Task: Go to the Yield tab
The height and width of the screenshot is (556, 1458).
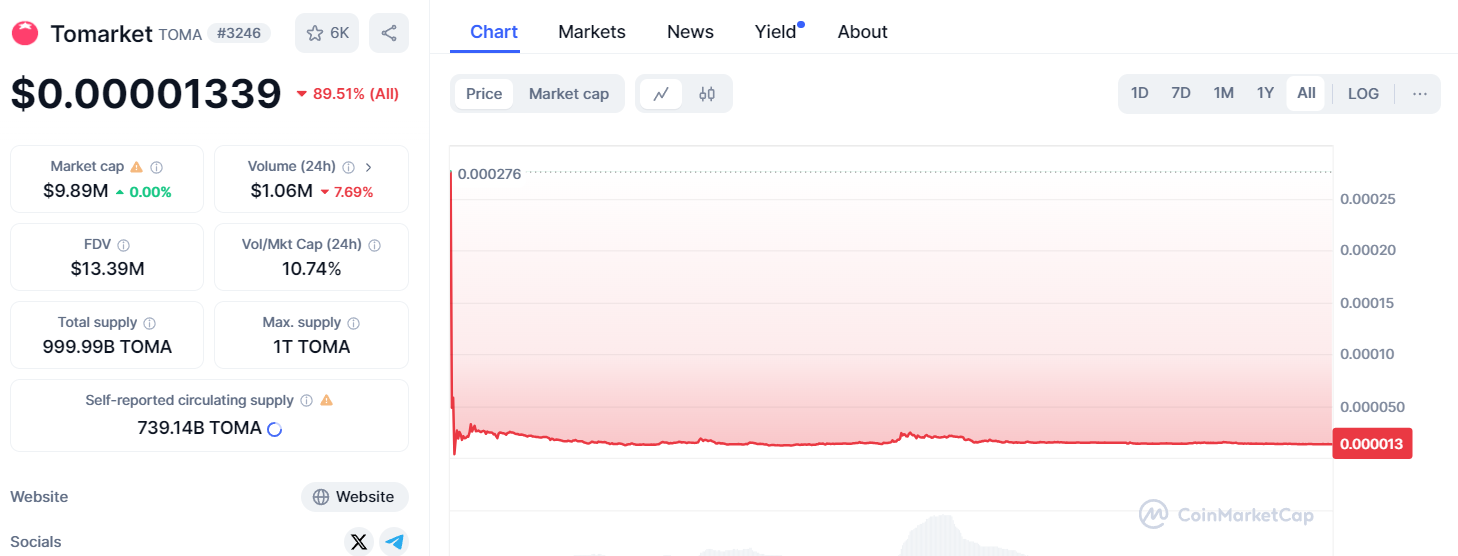Action: coord(776,32)
